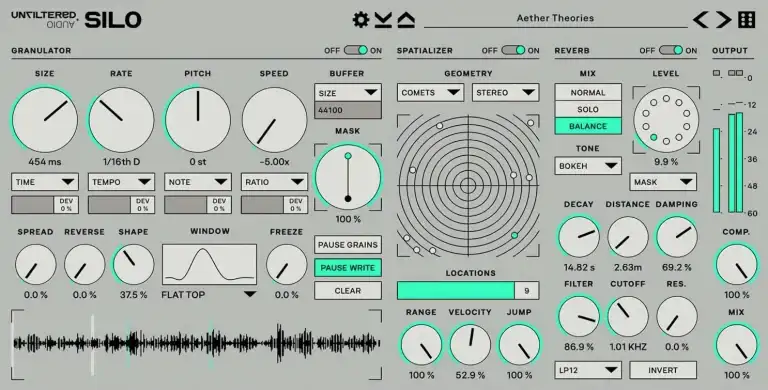The height and width of the screenshot is (390, 768).
Task: Click the Locations count value 9
Action: [527, 291]
